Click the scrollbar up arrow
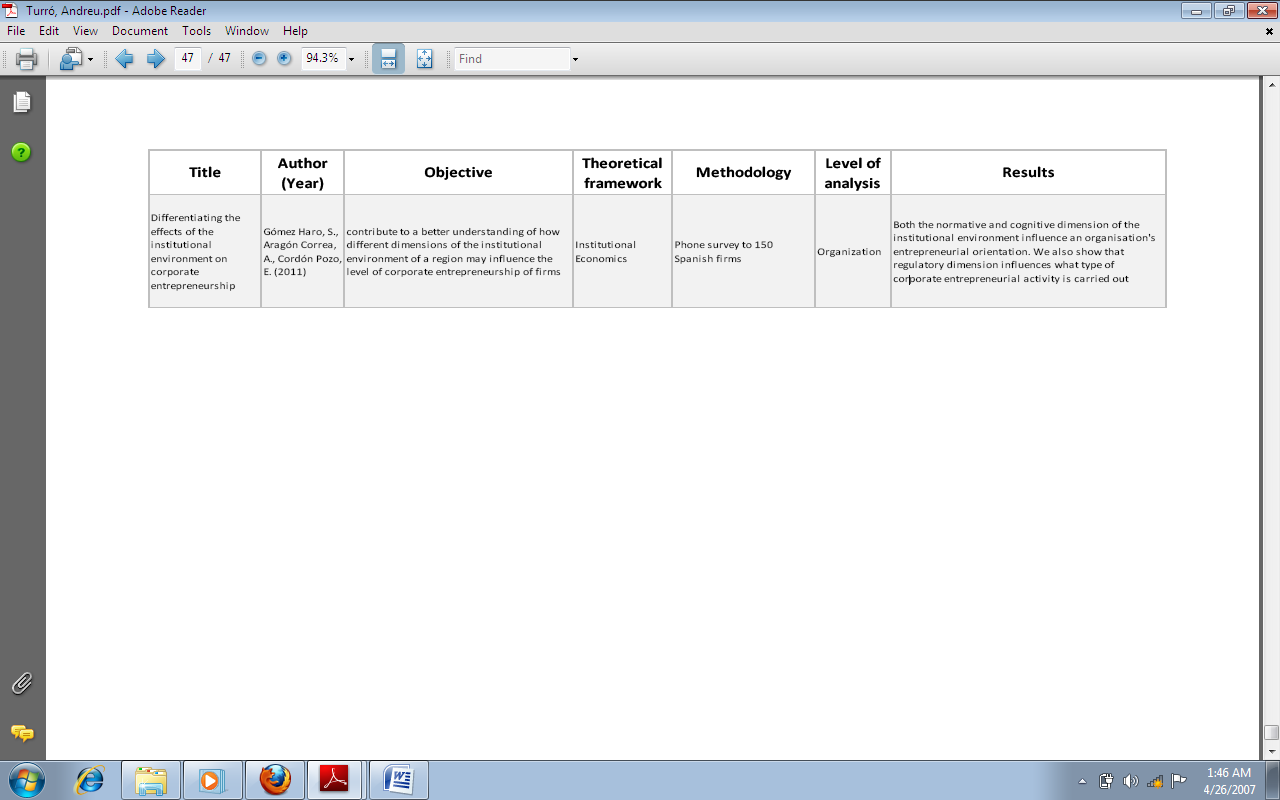Image resolution: width=1280 pixels, height=800 pixels. pyautogui.click(x=1271, y=85)
